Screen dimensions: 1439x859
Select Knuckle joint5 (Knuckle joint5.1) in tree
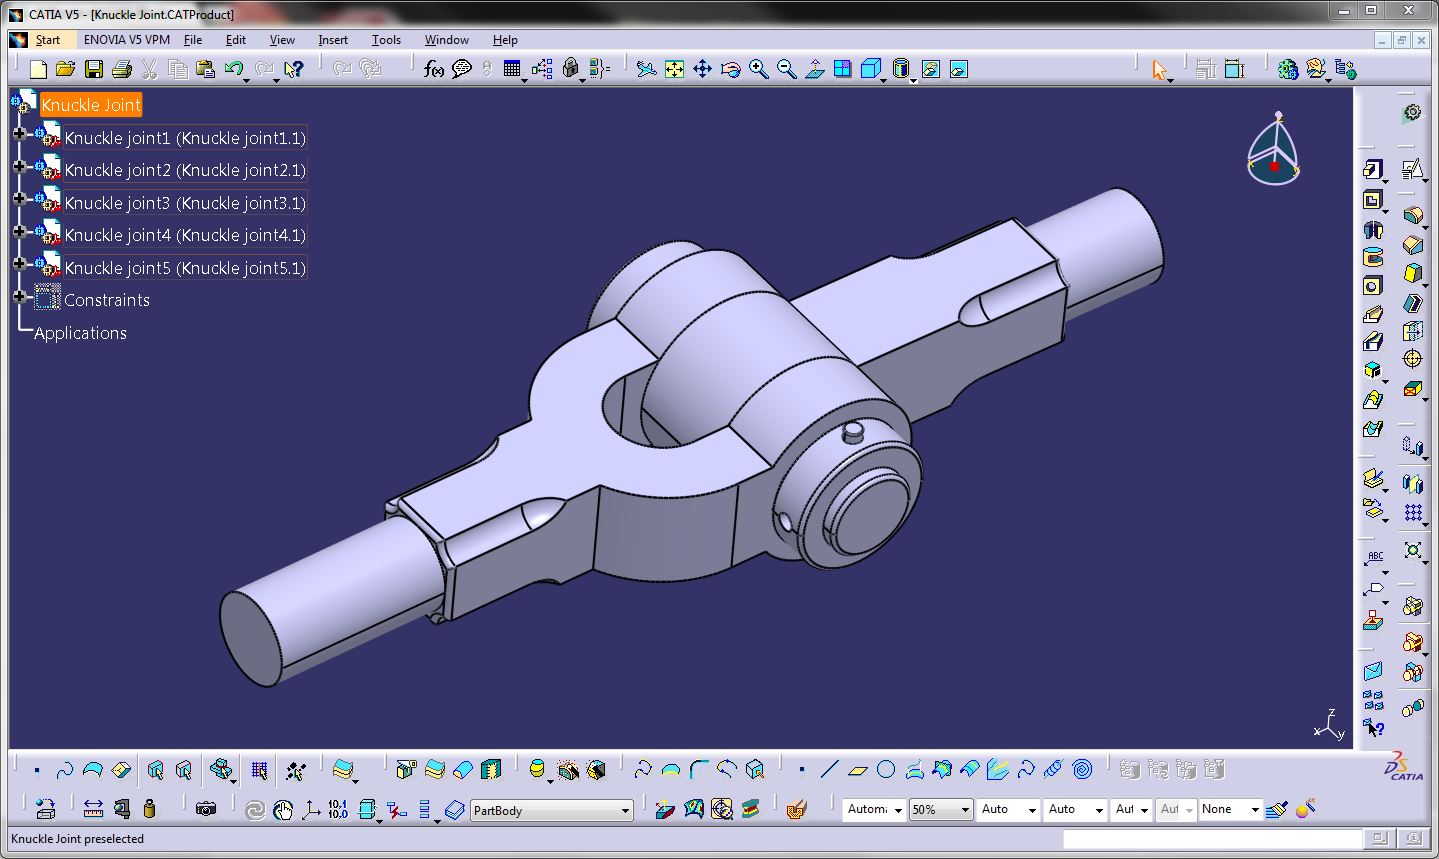tap(185, 268)
